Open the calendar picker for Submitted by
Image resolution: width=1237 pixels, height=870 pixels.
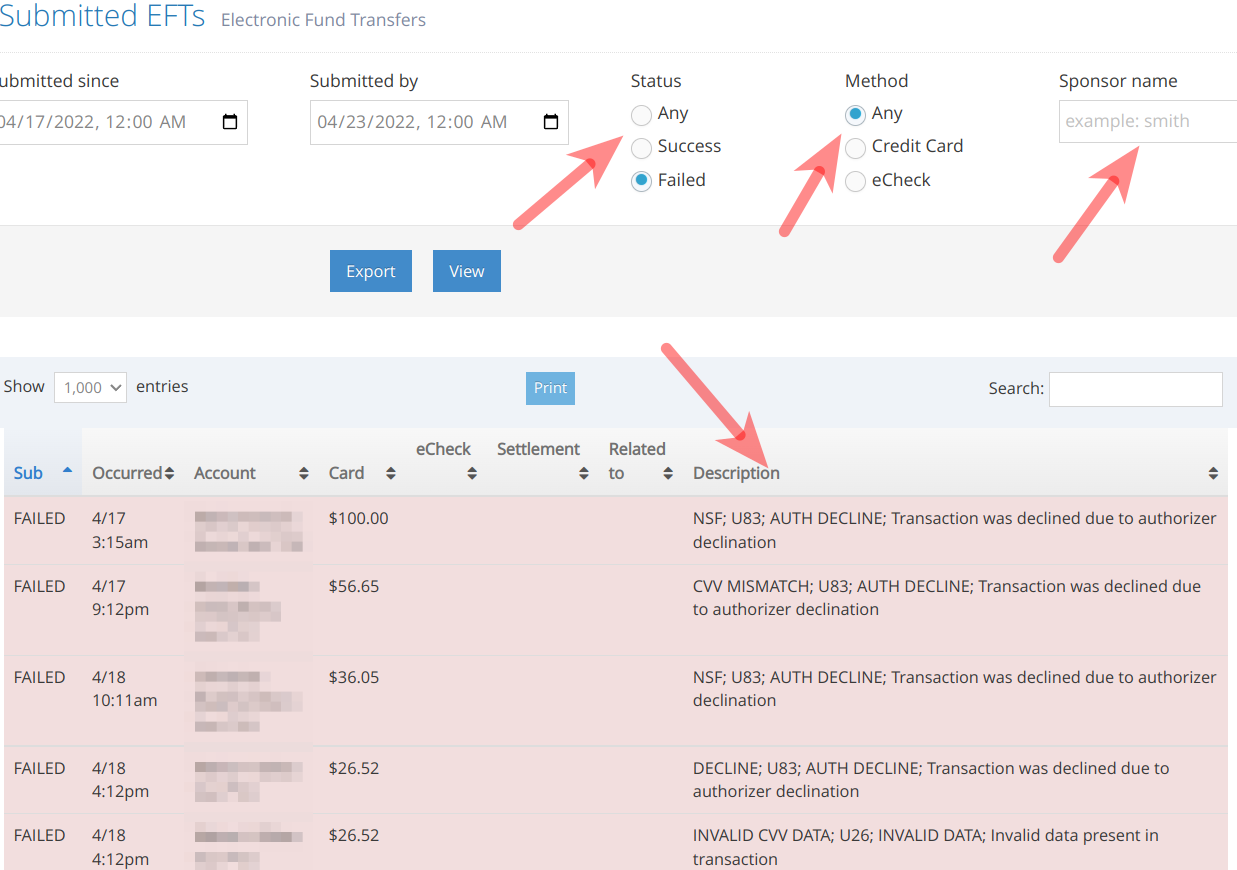550,121
